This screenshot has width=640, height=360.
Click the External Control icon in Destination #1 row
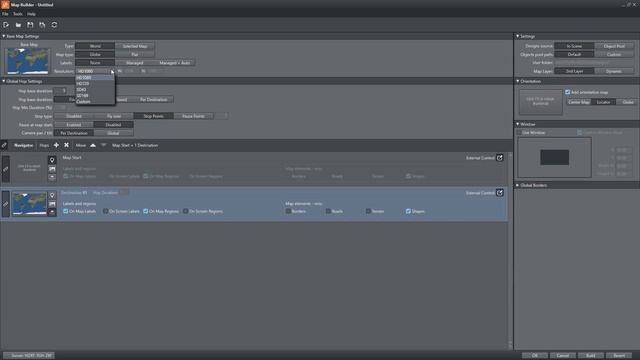coord(500,193)
